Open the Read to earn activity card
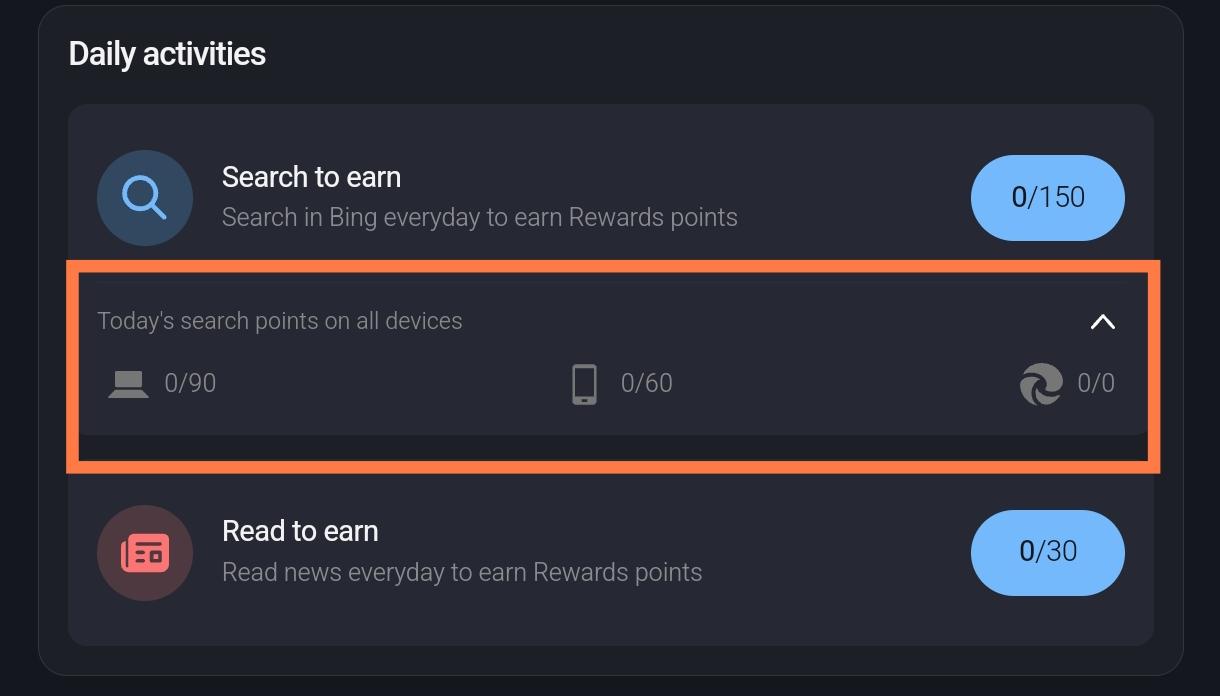 pyautogui.click(x=610, y=552)
